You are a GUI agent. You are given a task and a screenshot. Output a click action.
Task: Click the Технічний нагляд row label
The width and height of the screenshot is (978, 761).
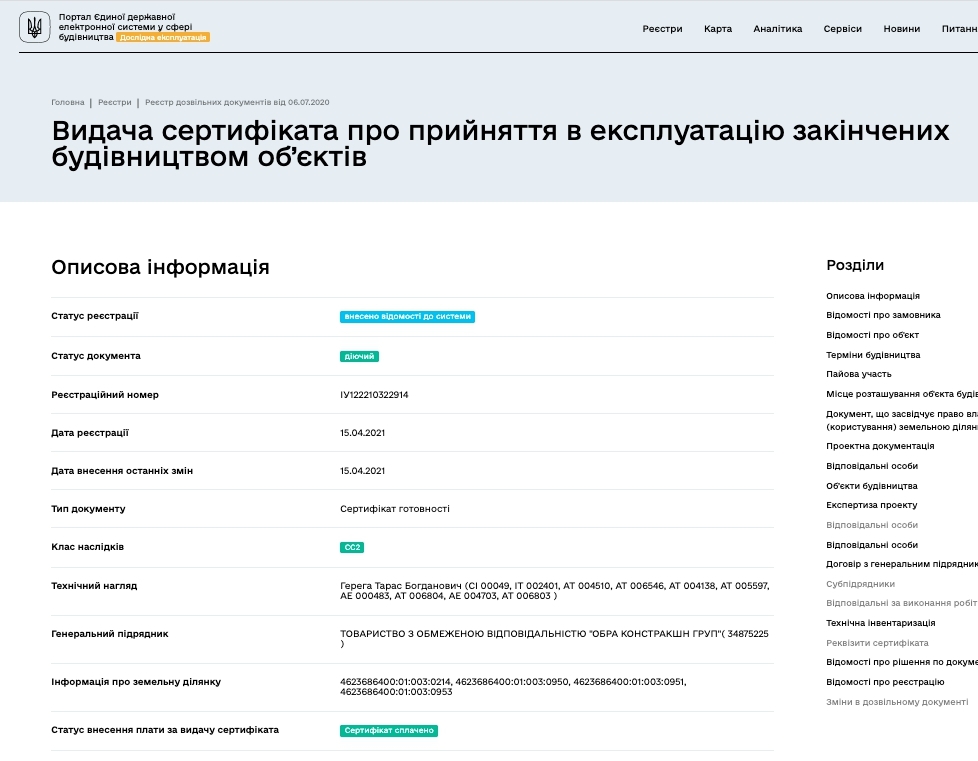click(94, 586)
